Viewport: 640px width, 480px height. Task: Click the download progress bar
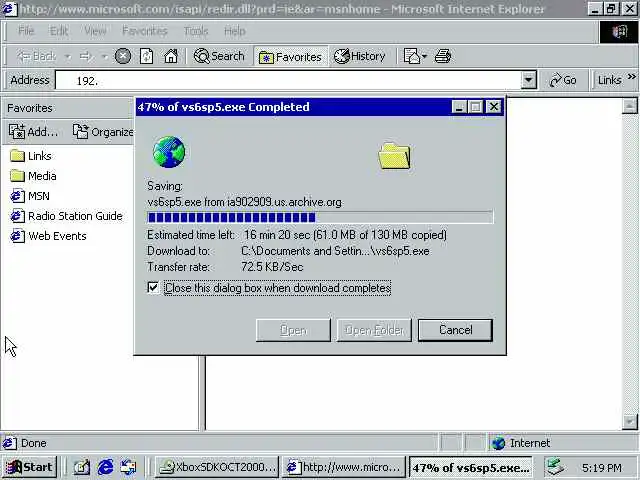tap(320, 217)
